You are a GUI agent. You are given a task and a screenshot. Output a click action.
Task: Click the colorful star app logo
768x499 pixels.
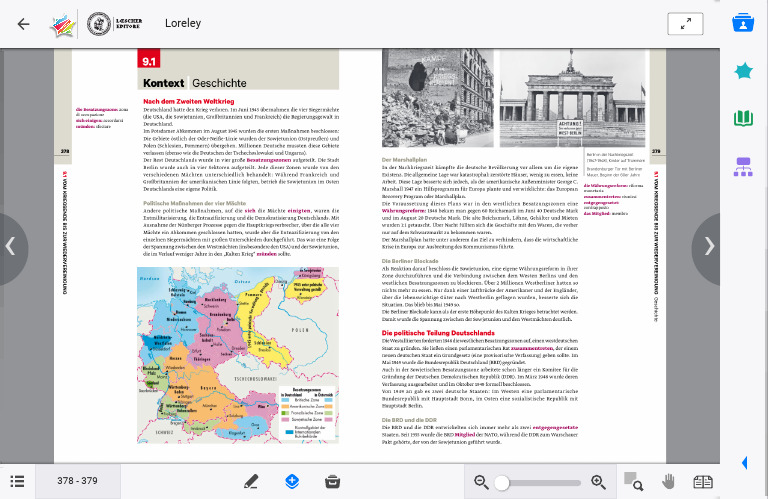(x=63, y=24)
